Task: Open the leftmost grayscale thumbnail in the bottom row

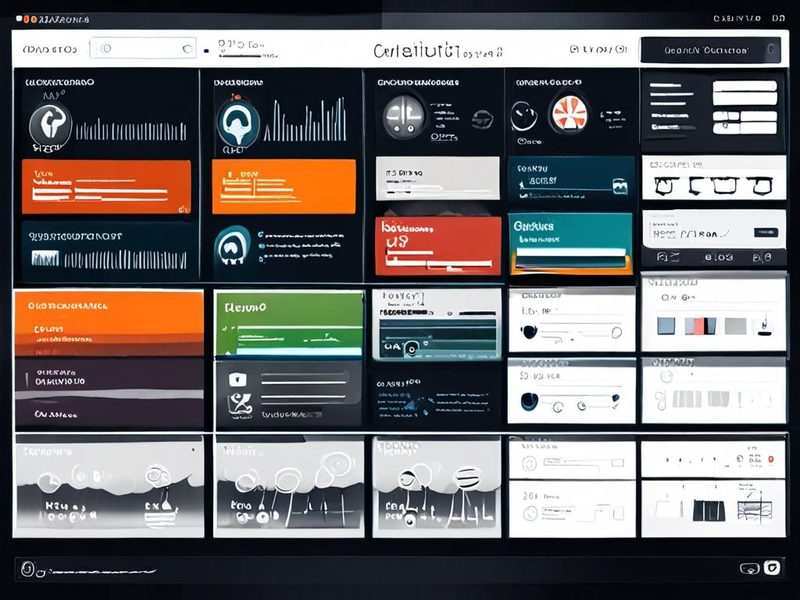Action: coord(109,486)
